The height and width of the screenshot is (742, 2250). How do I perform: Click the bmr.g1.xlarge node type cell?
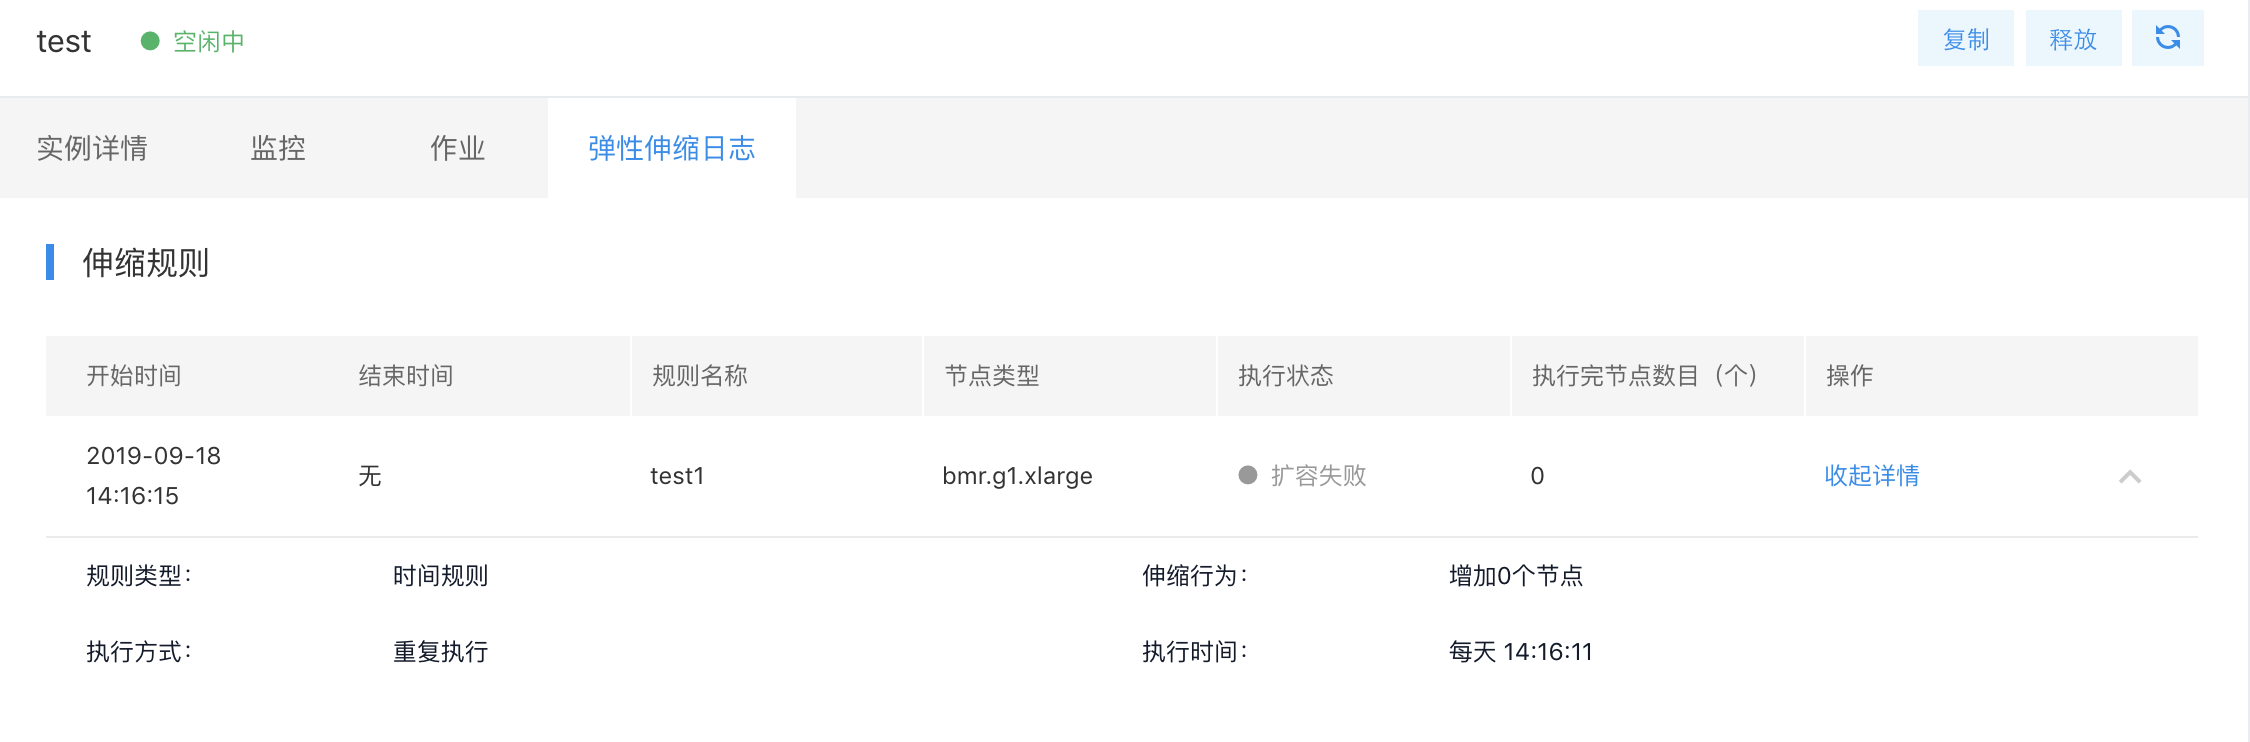(1017, 476)
